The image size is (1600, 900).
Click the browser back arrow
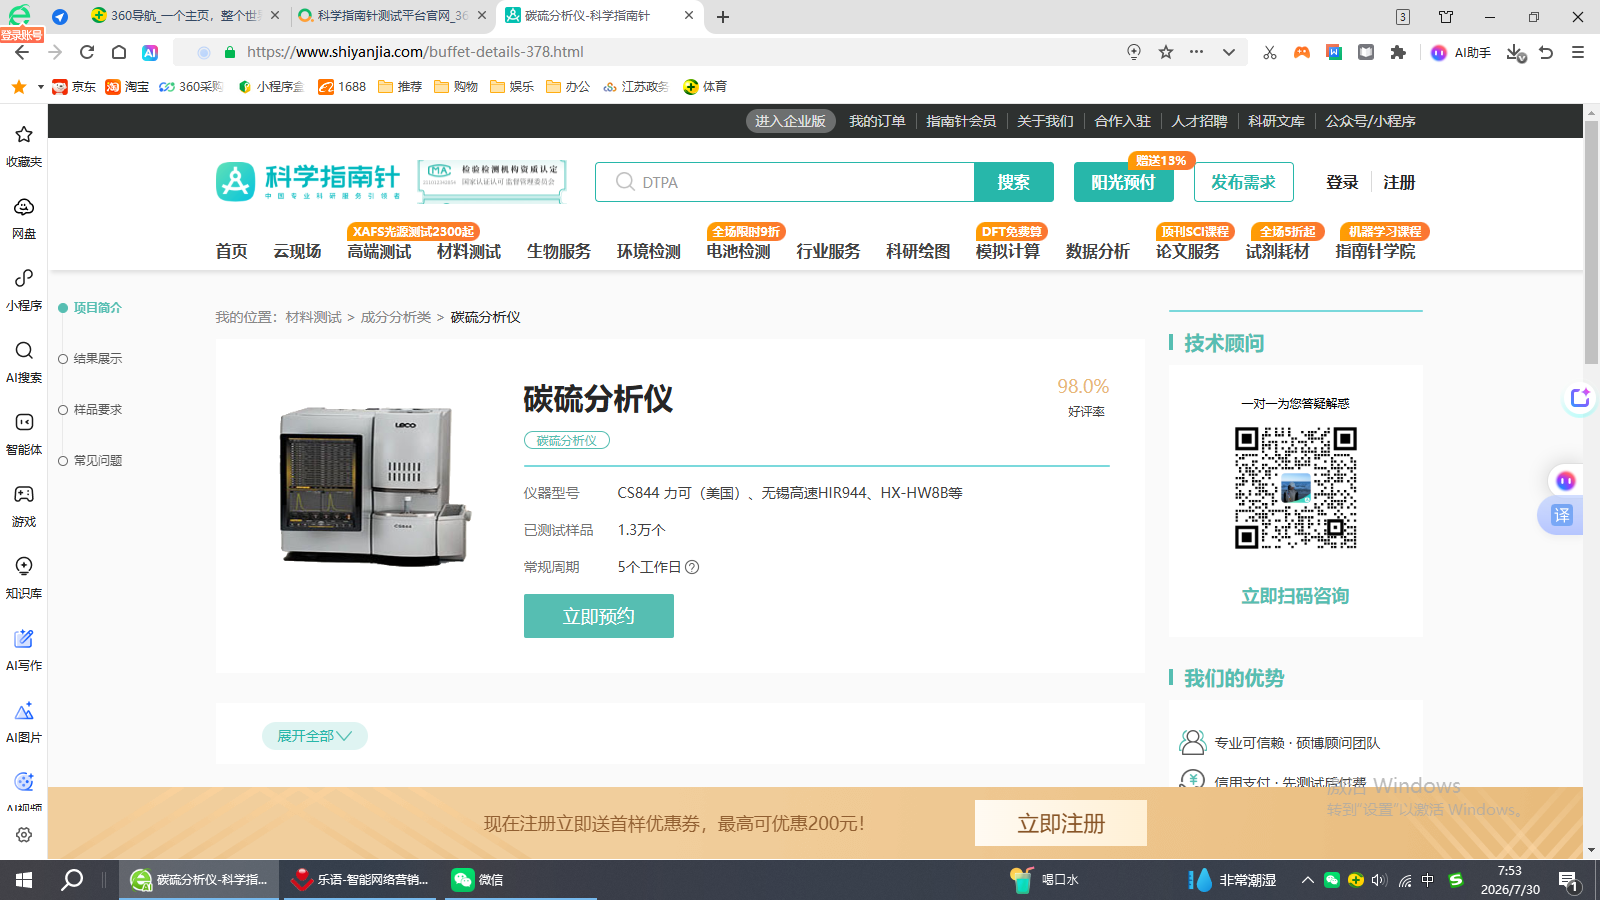coord(22,52)
